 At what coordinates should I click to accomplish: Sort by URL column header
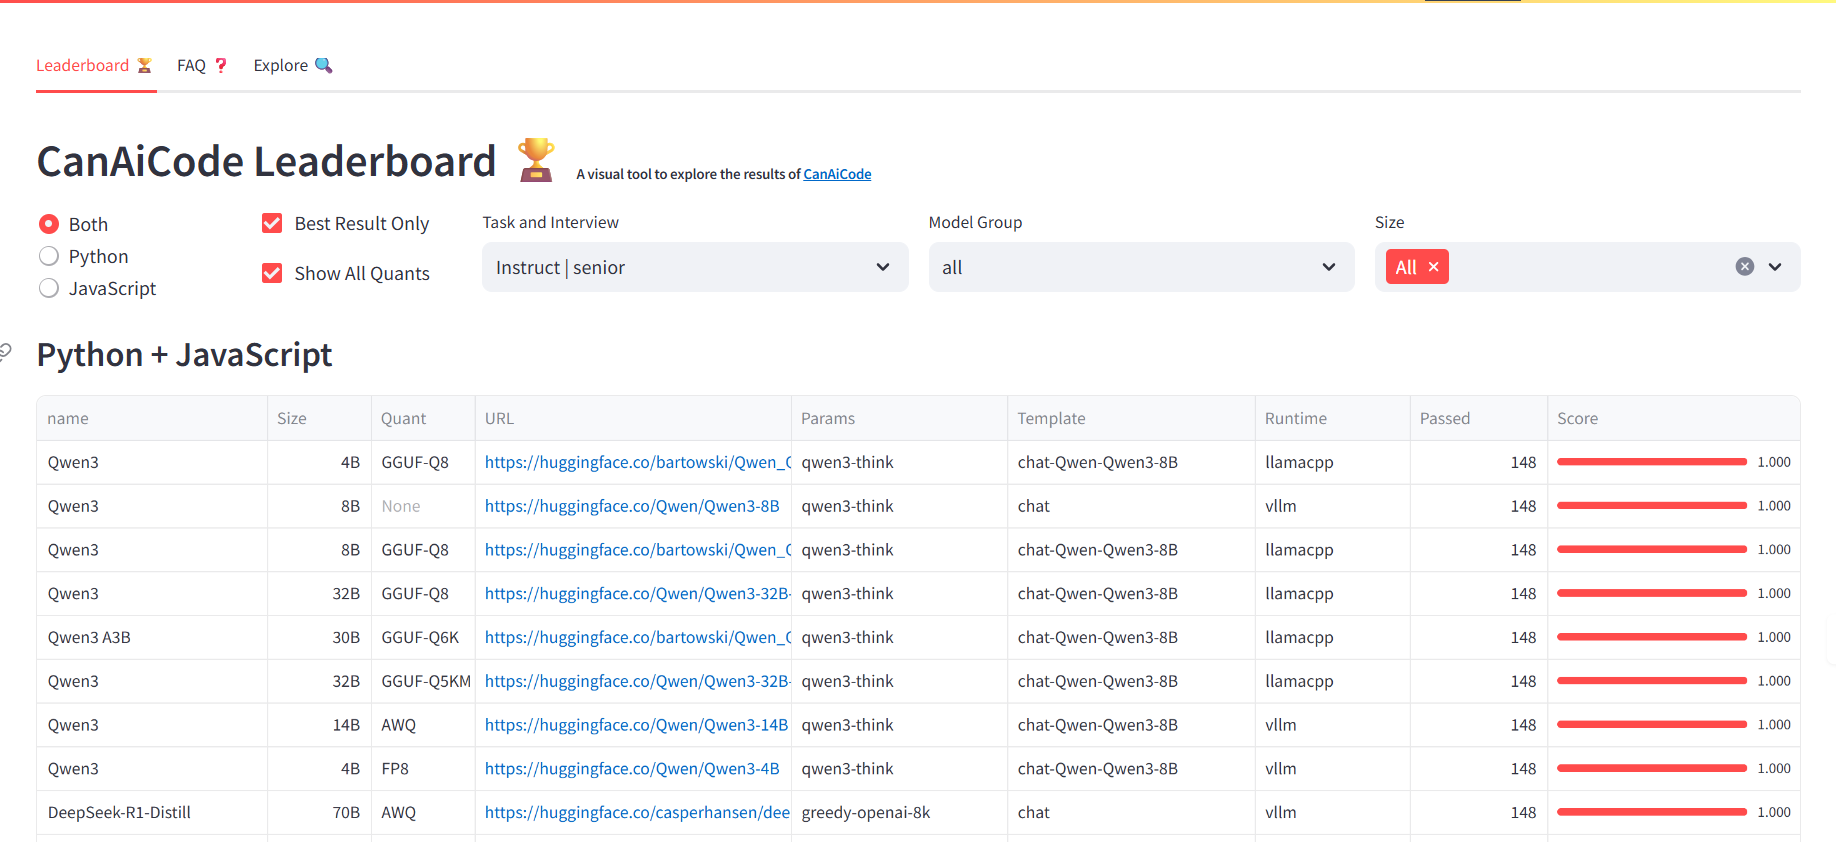click(x=633, y=418)
